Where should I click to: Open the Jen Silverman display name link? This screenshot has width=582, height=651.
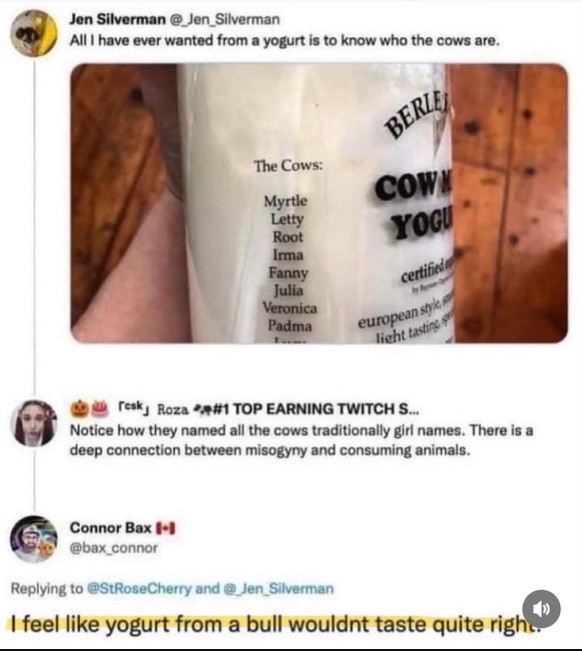(117, 19)
